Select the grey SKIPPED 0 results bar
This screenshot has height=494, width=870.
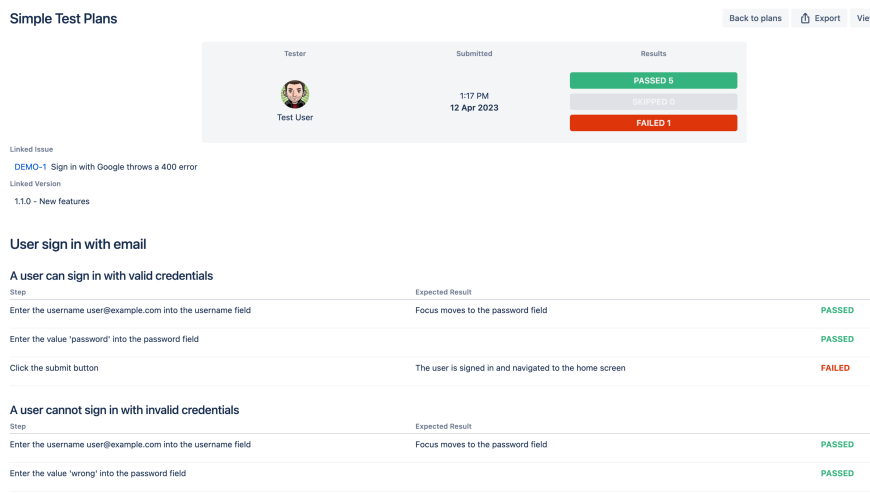(x=653, y=102)
